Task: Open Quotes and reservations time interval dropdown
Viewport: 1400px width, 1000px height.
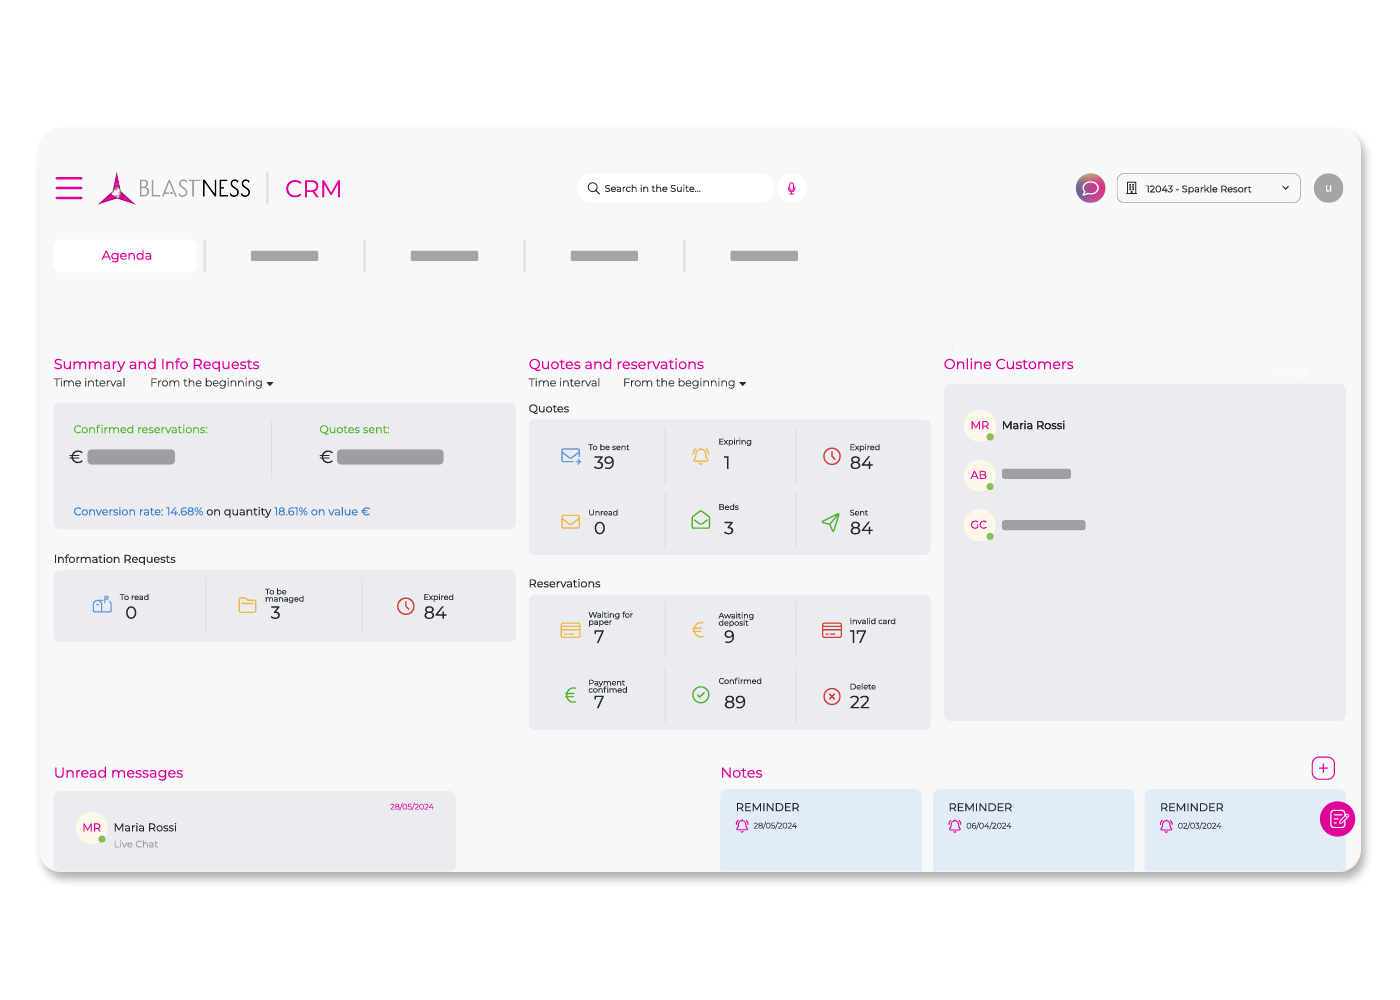Action: click(x=684, y=383)
